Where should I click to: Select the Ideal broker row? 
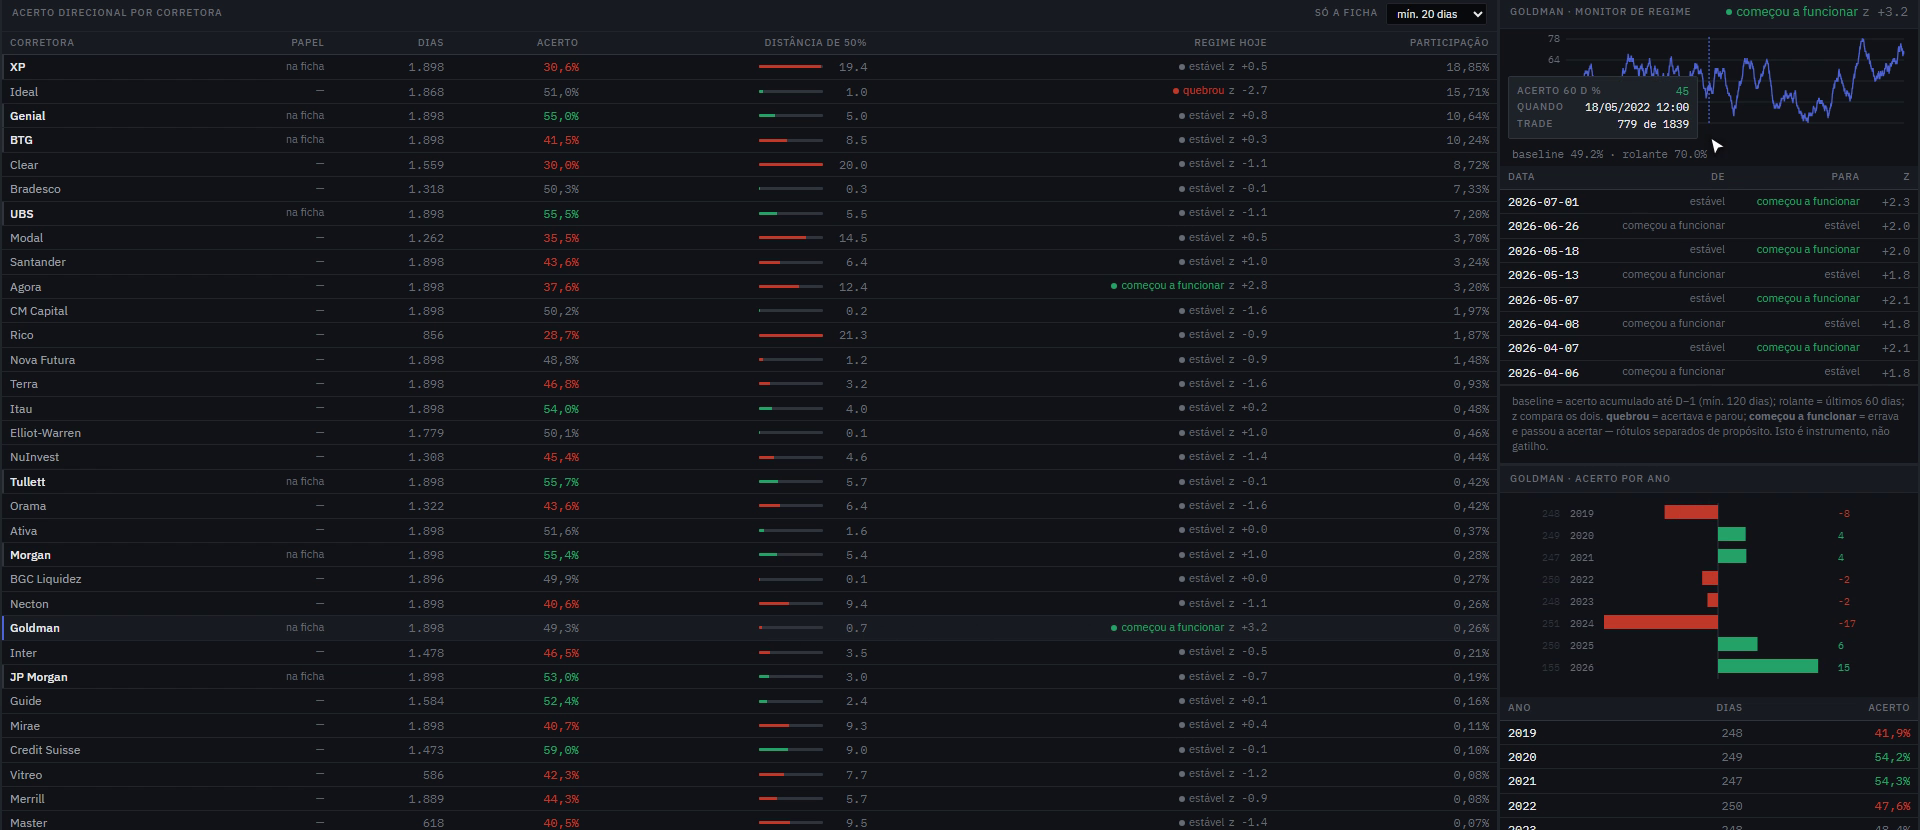[748, 92]
